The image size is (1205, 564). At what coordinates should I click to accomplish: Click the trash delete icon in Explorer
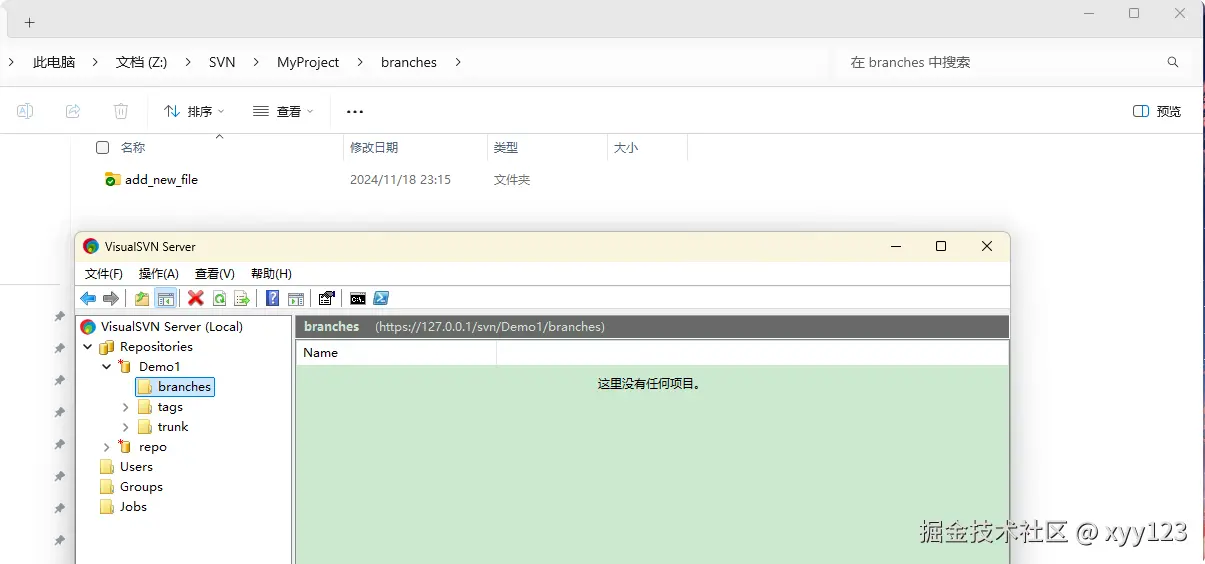pos(121,111)
